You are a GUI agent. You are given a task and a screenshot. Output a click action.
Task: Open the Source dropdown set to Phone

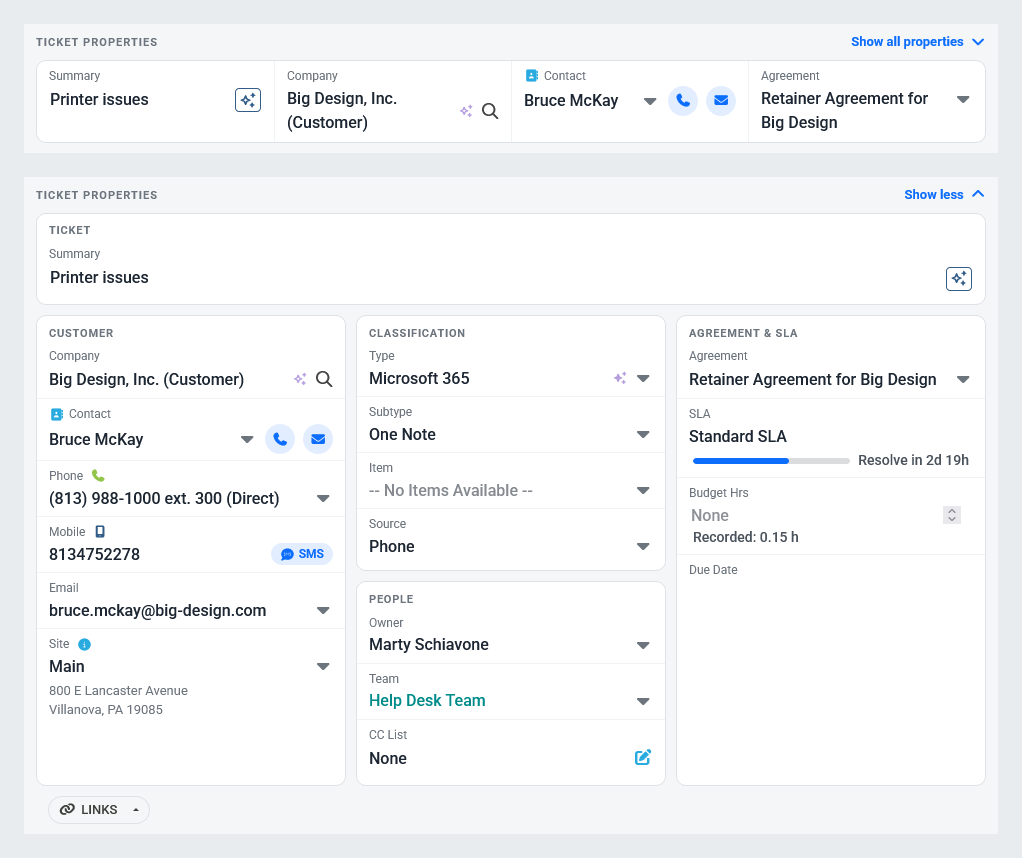[643, 546]
